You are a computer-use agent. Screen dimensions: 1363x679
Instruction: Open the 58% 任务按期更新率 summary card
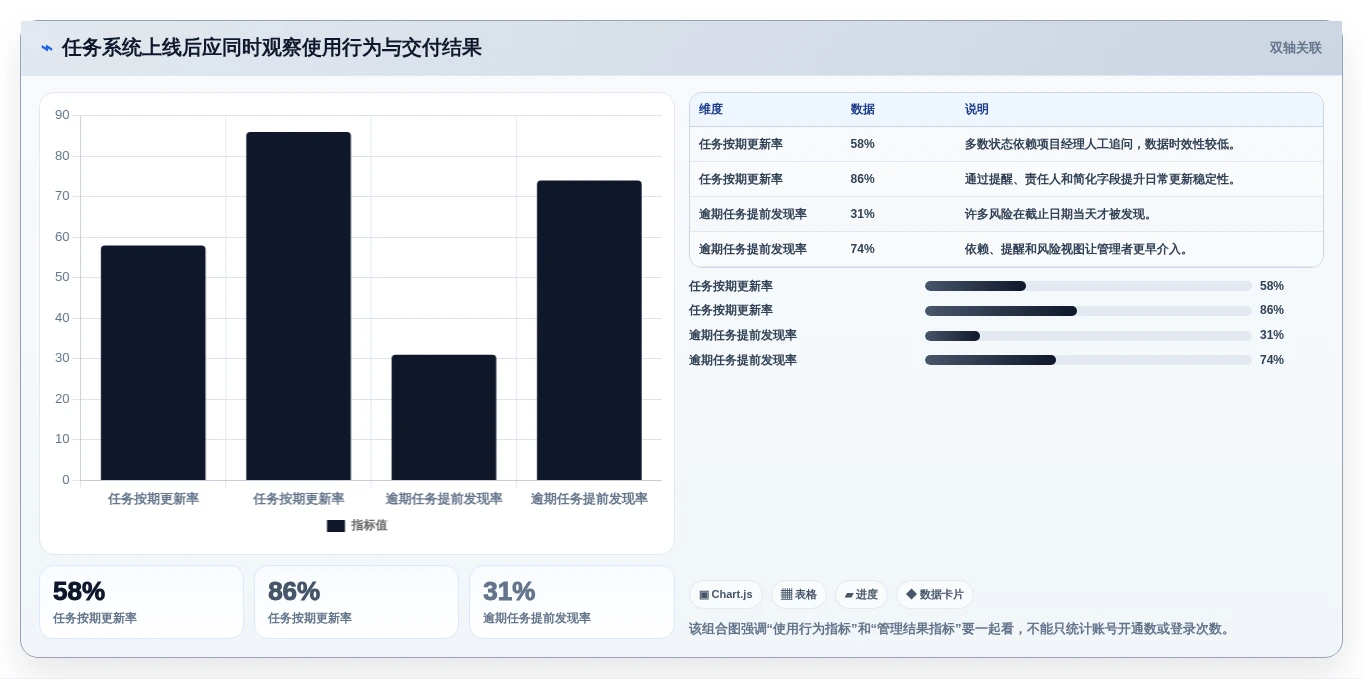141,602
